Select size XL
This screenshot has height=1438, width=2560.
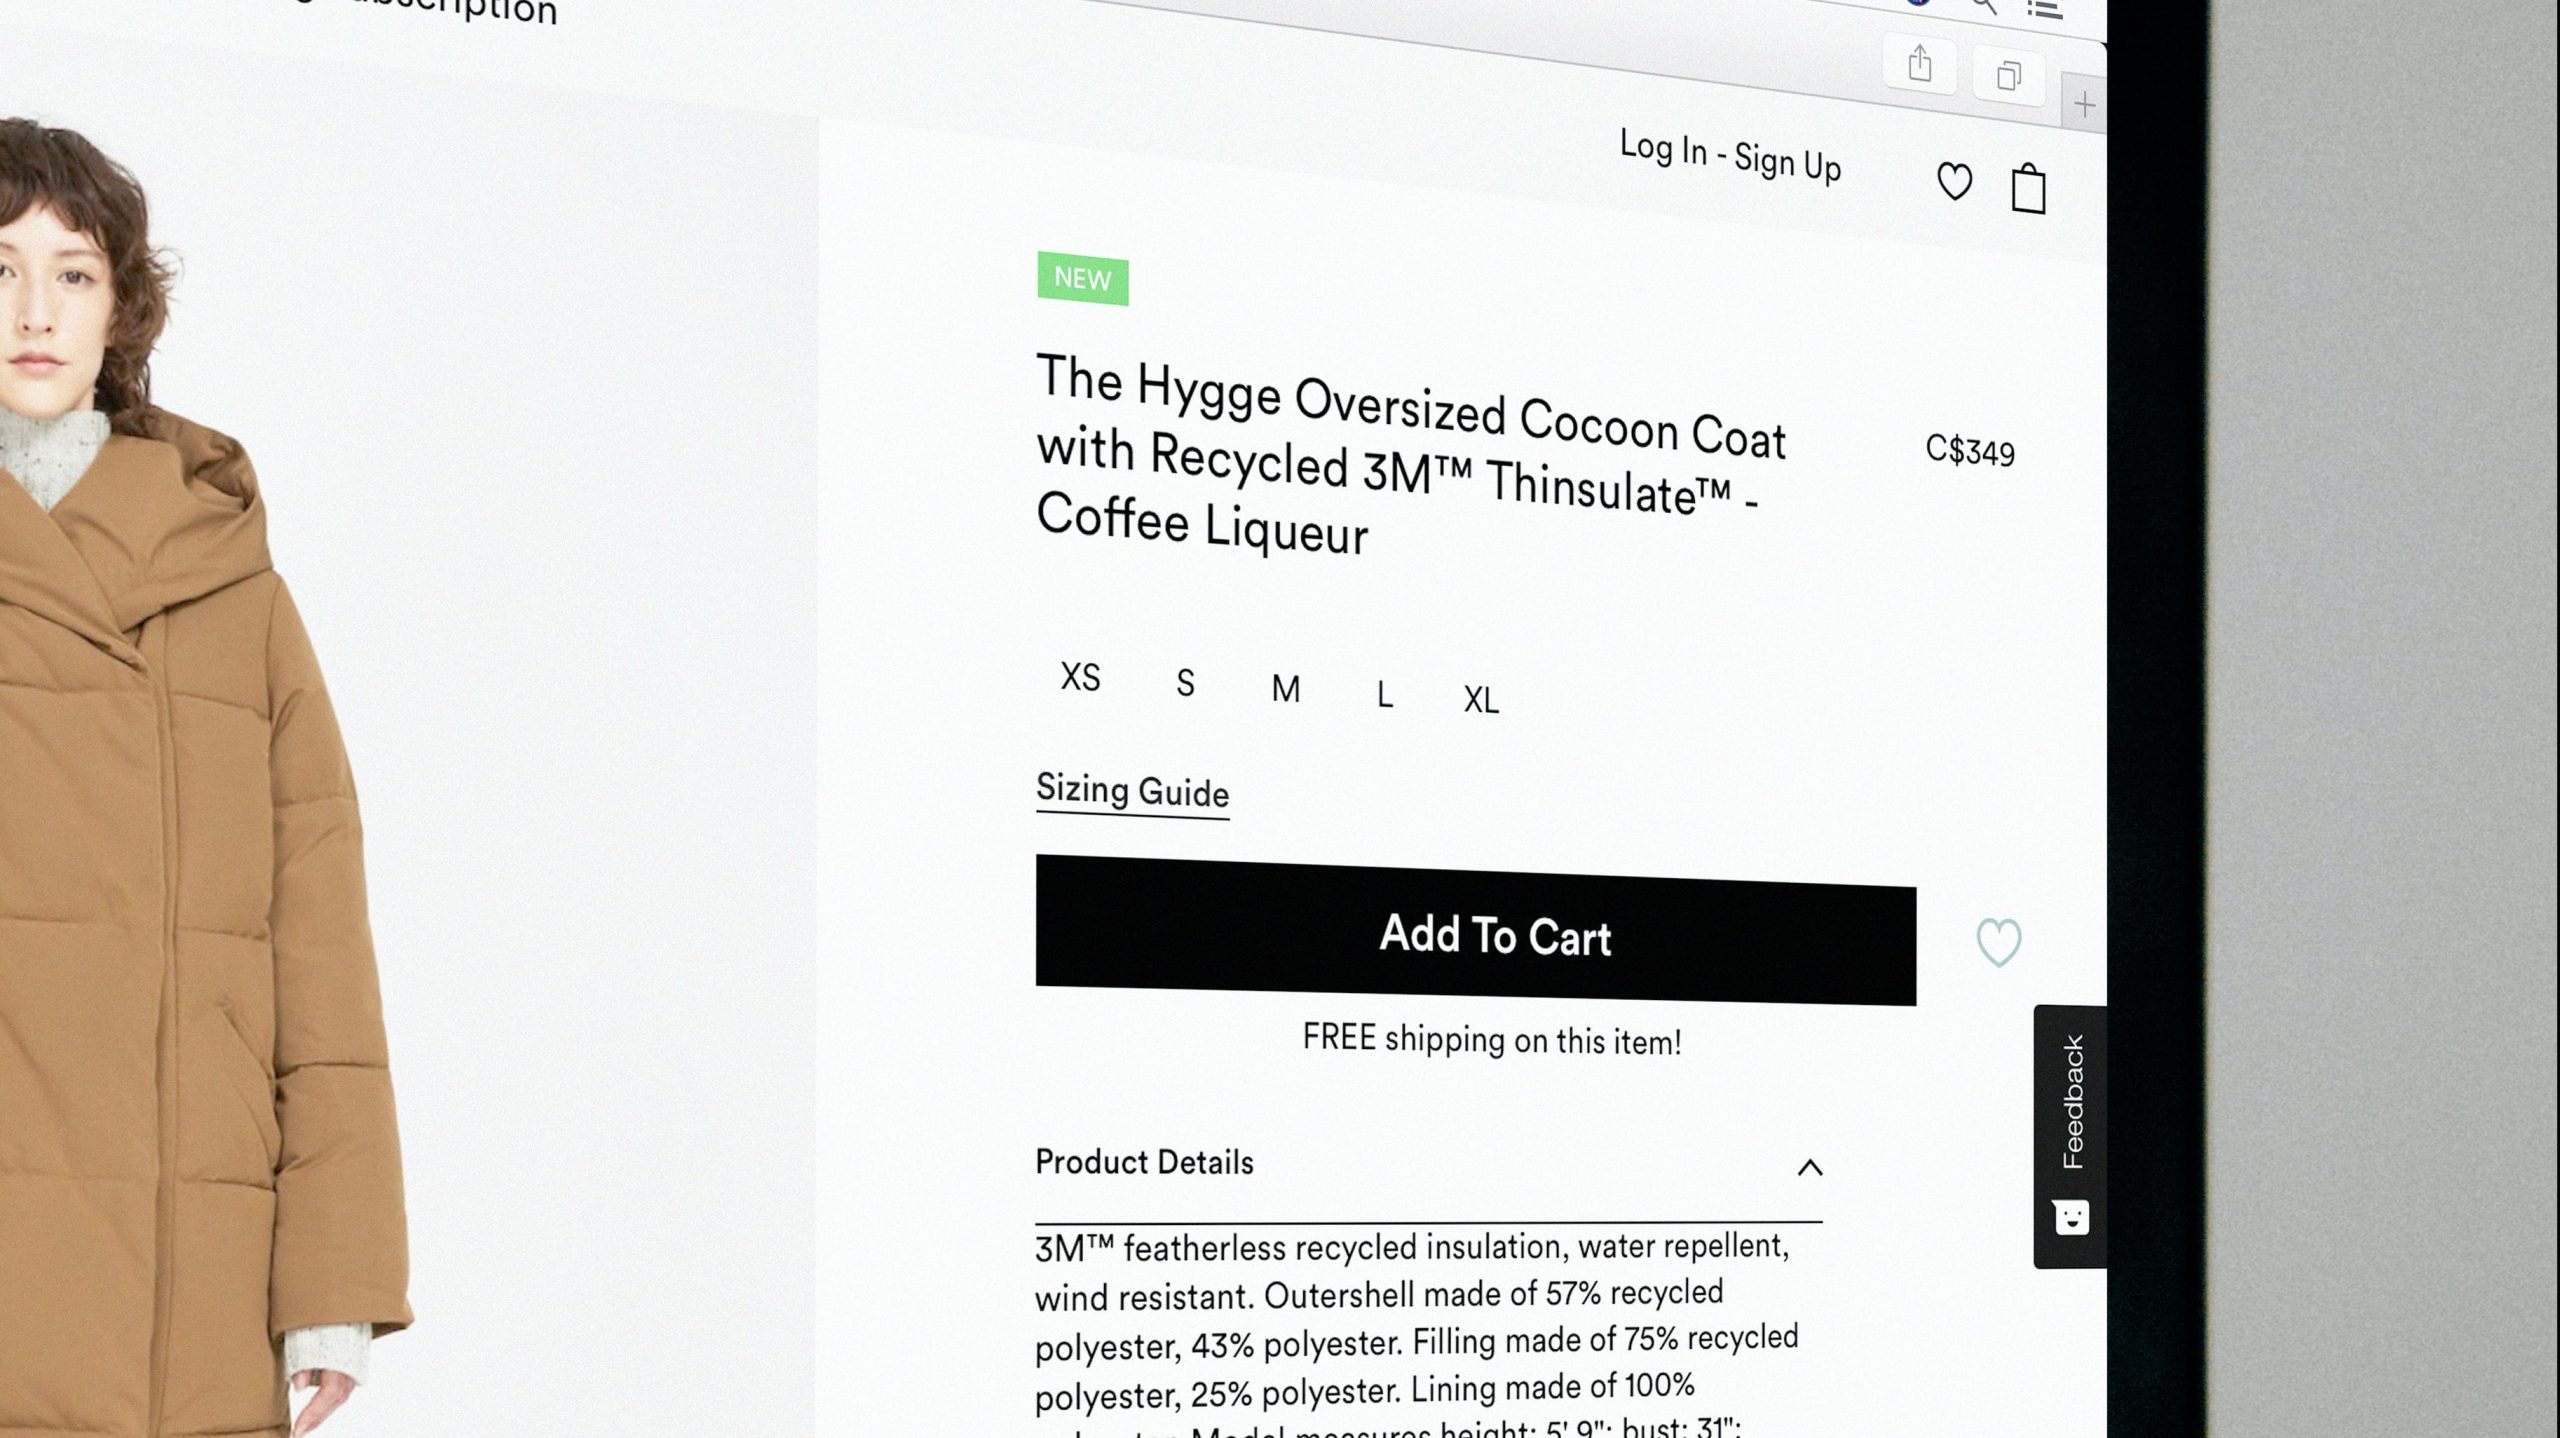(x=1481, y=700)
